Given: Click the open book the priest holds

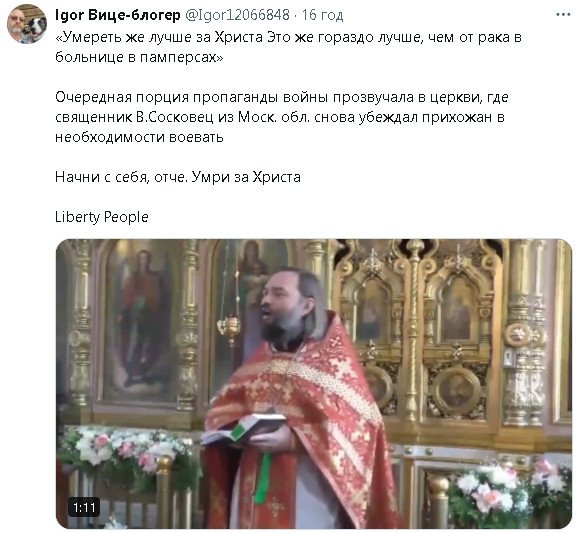Looking at the screenshot, I should pos(245,429).
